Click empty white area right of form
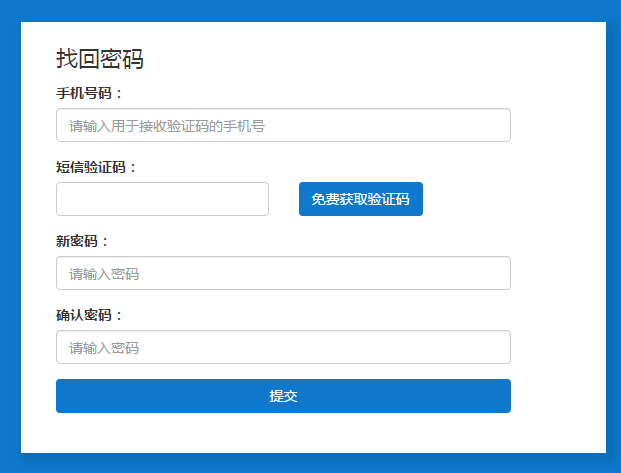Screen dimensions: 621x473 pos(560,250)
